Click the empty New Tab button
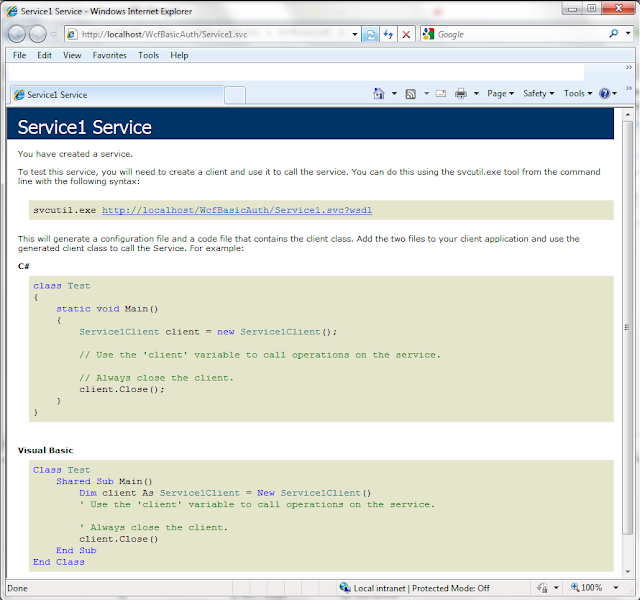Screen dimensions: 640x600 point(235,95)
